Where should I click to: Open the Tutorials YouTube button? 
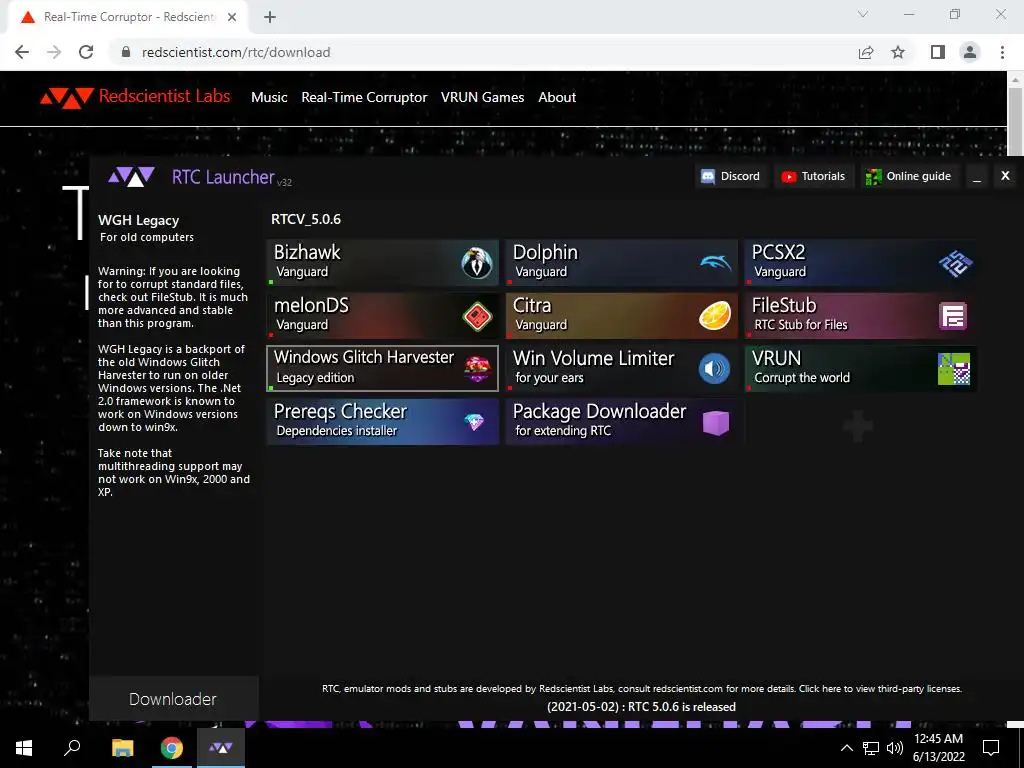[814, 176]
